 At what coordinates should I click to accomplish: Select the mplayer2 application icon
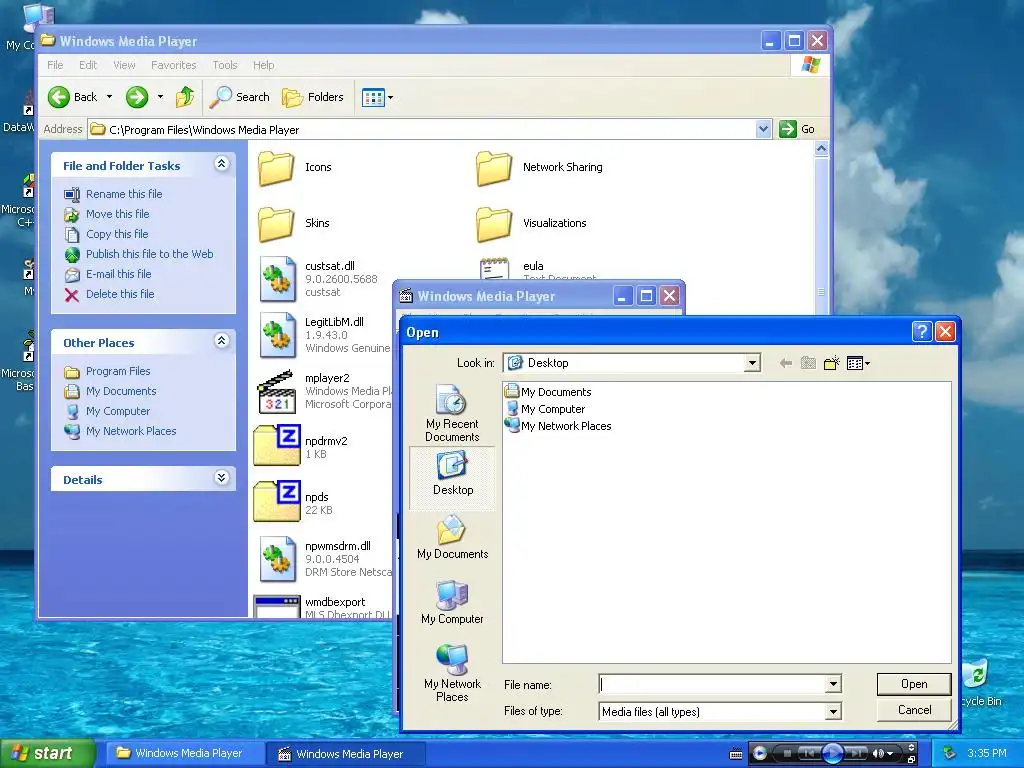(x=276, y=392)
